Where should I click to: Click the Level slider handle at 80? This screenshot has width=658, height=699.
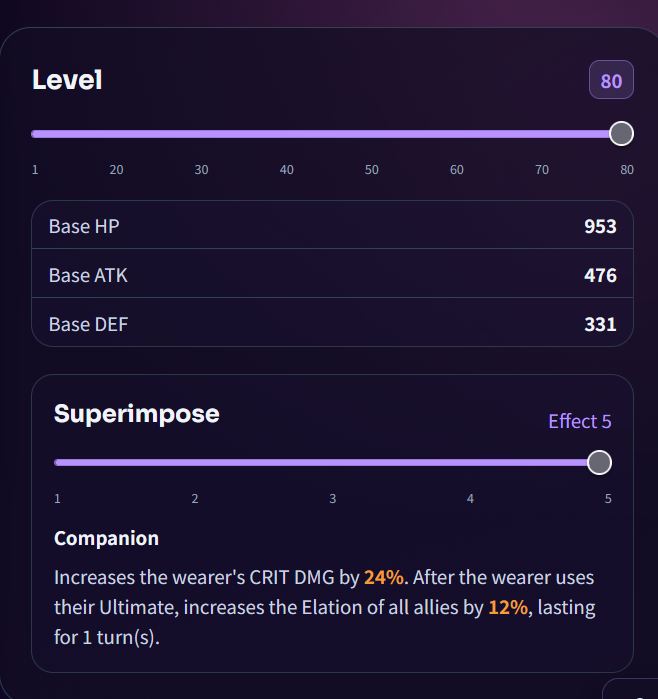pyautogui.click(x=621, y=134)
